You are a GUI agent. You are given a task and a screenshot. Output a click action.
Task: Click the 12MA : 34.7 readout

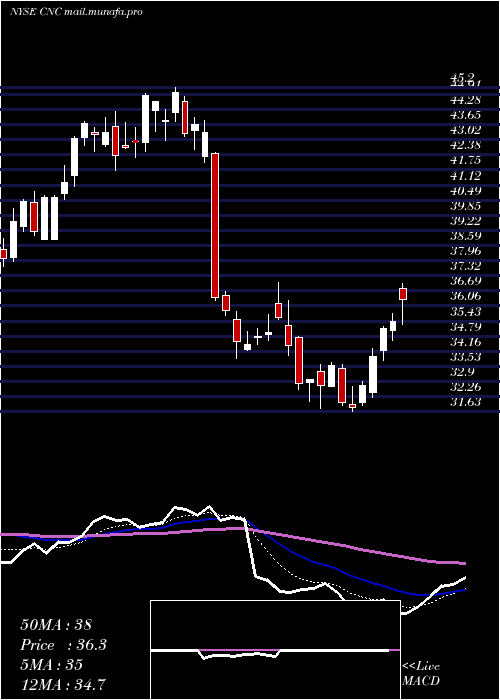62,684
